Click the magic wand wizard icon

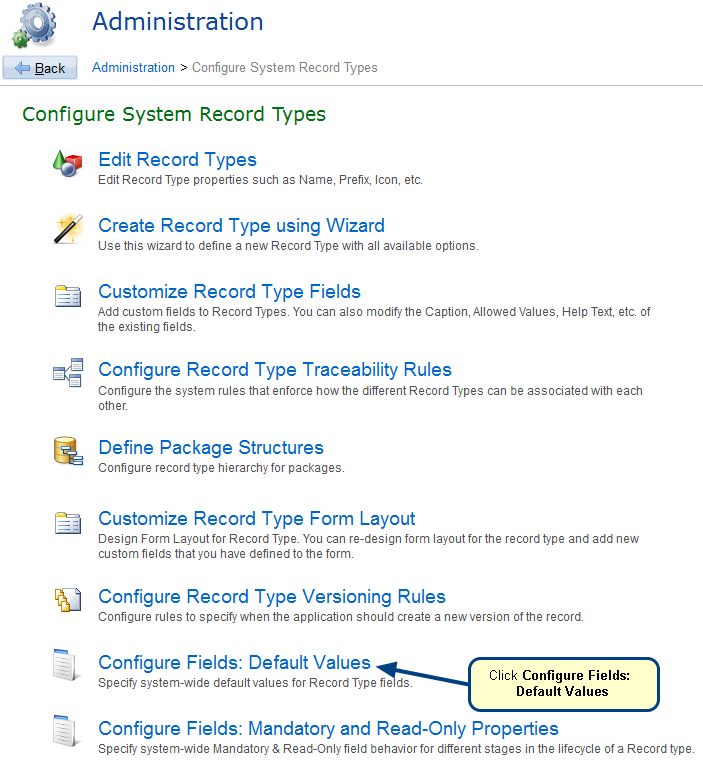pos(66,229)
